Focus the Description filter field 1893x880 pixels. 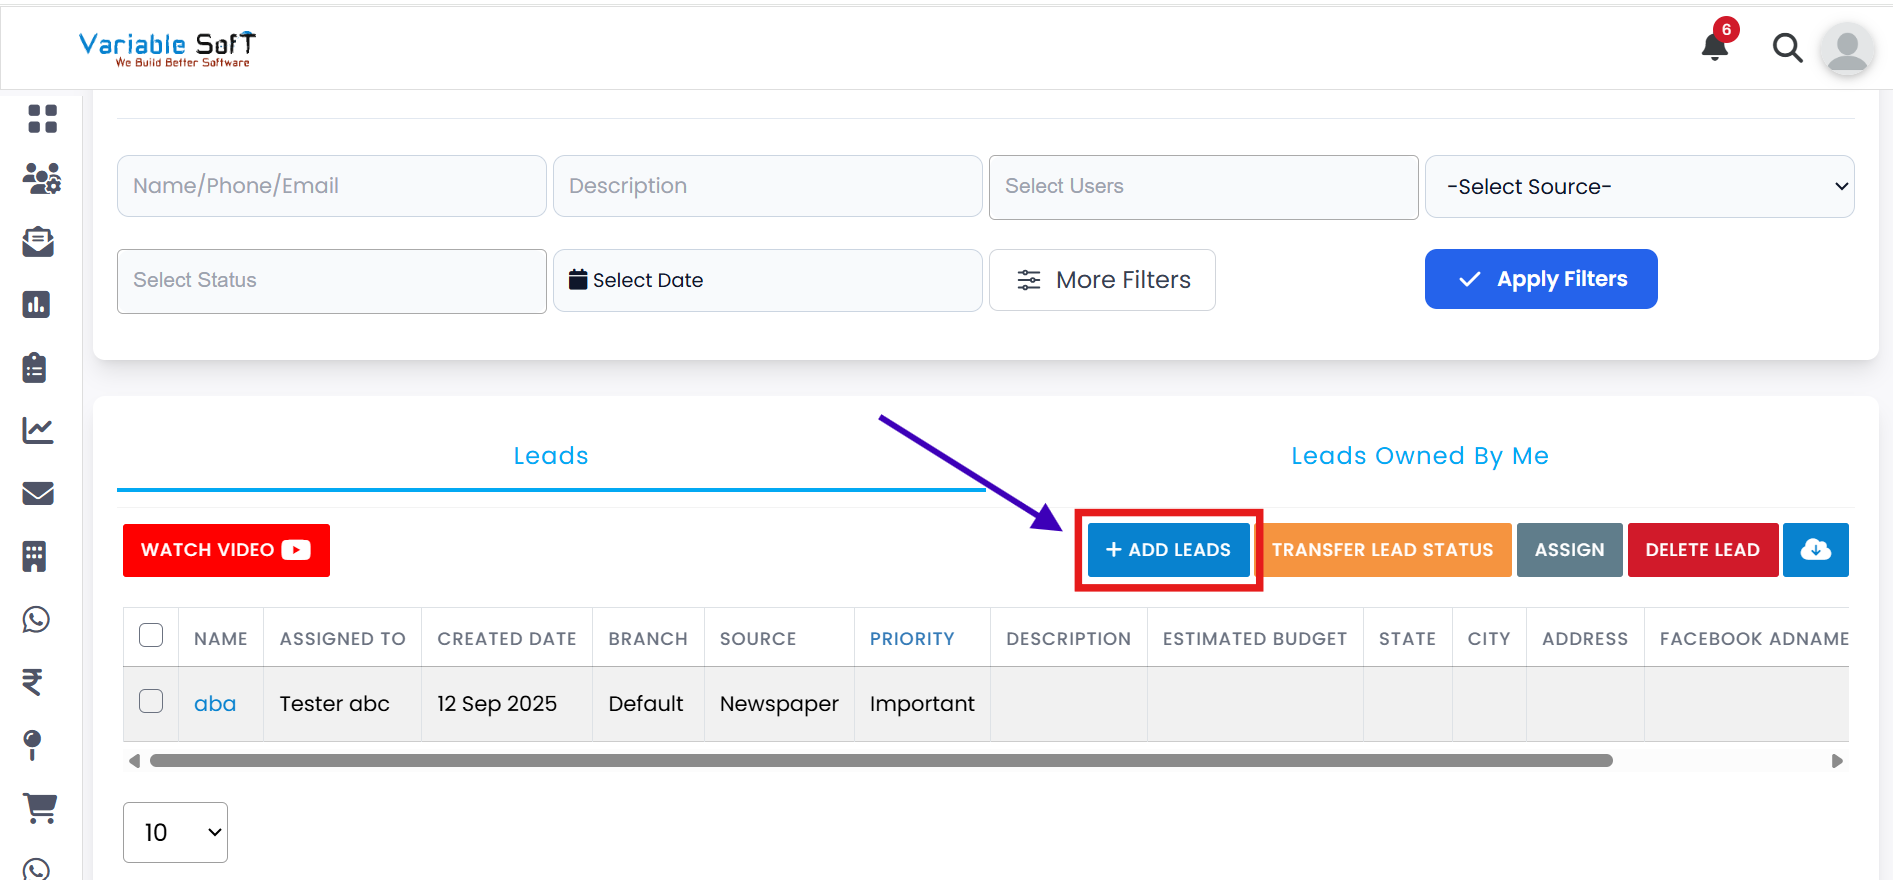pos(768,186)
